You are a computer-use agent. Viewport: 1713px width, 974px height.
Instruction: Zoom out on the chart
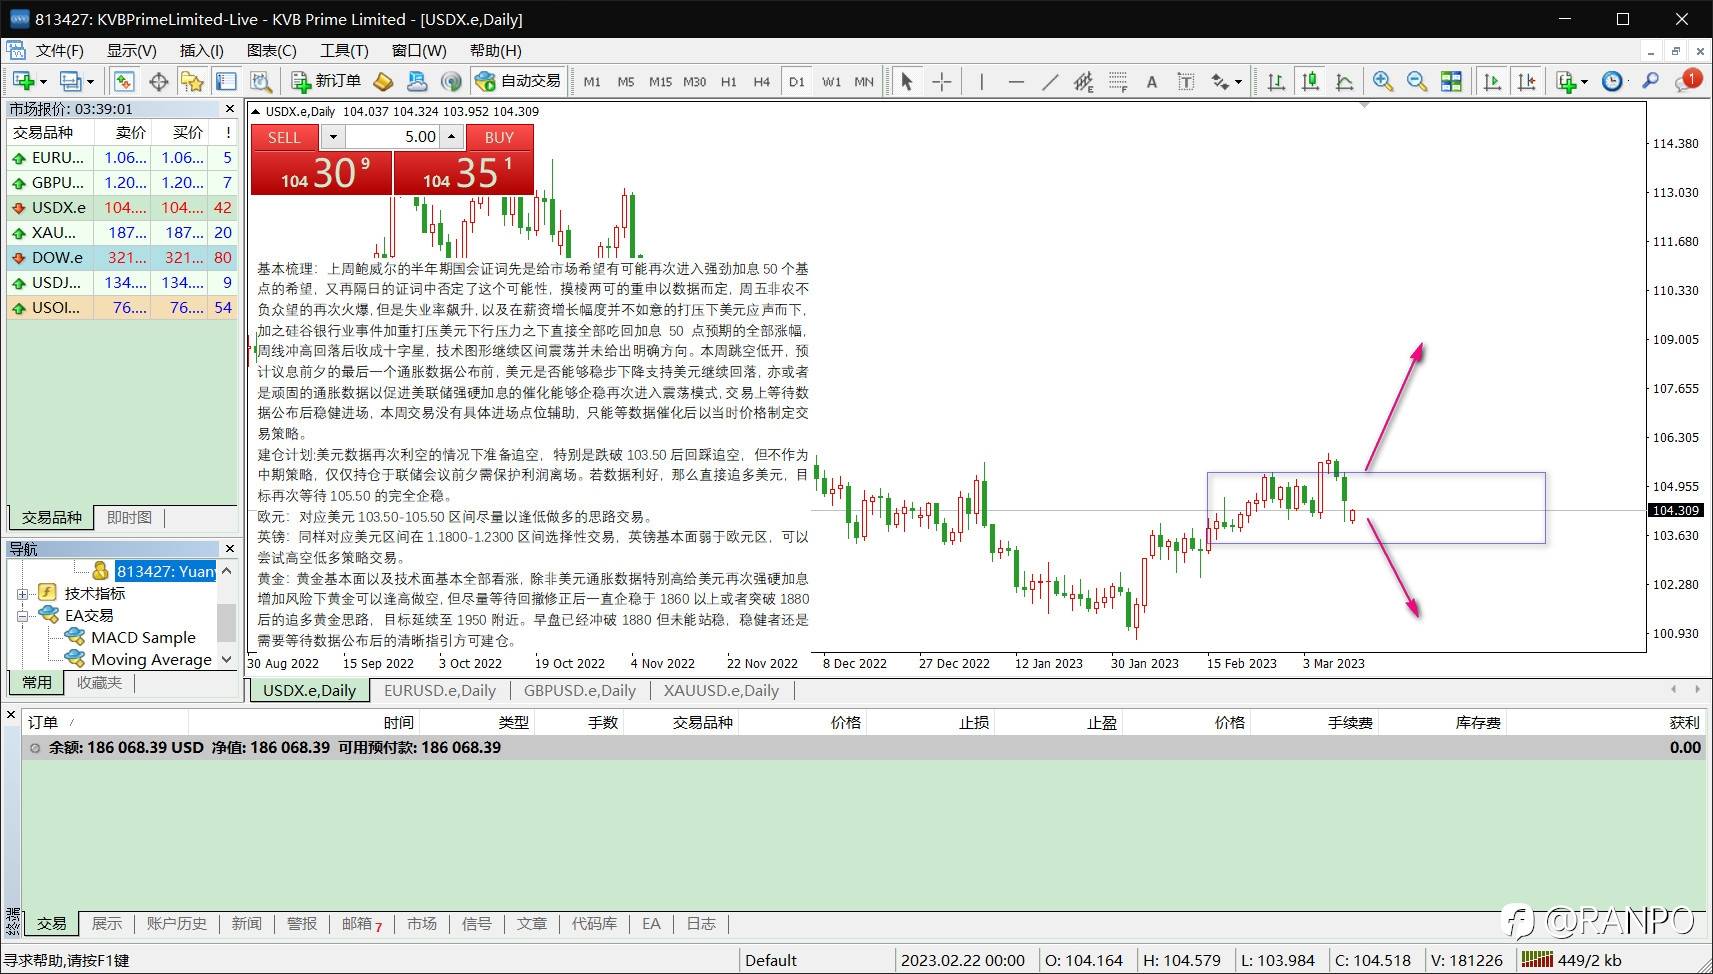point(1417,81)
